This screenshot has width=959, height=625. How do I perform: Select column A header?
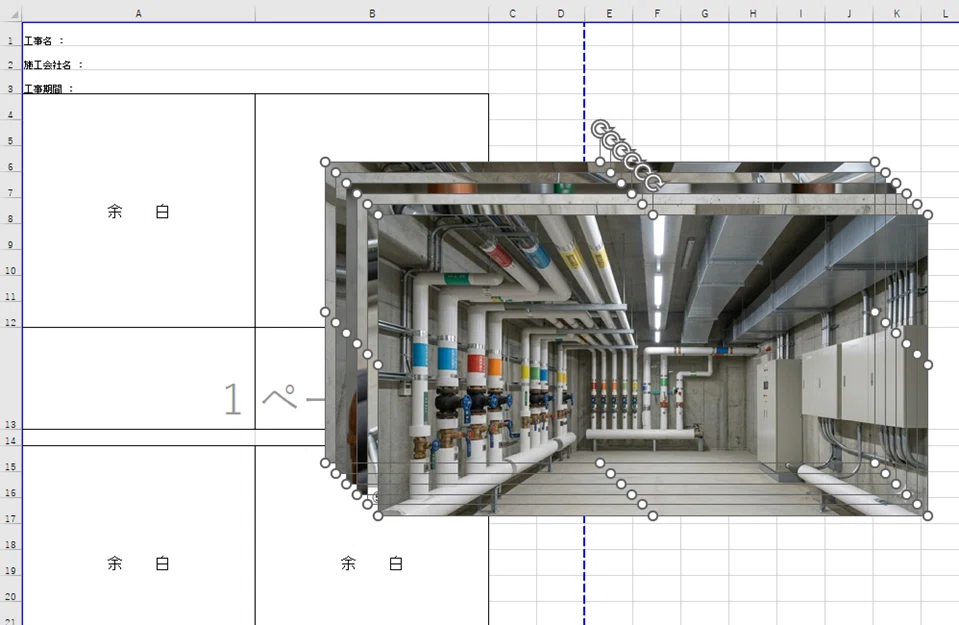tap(139, 13)
